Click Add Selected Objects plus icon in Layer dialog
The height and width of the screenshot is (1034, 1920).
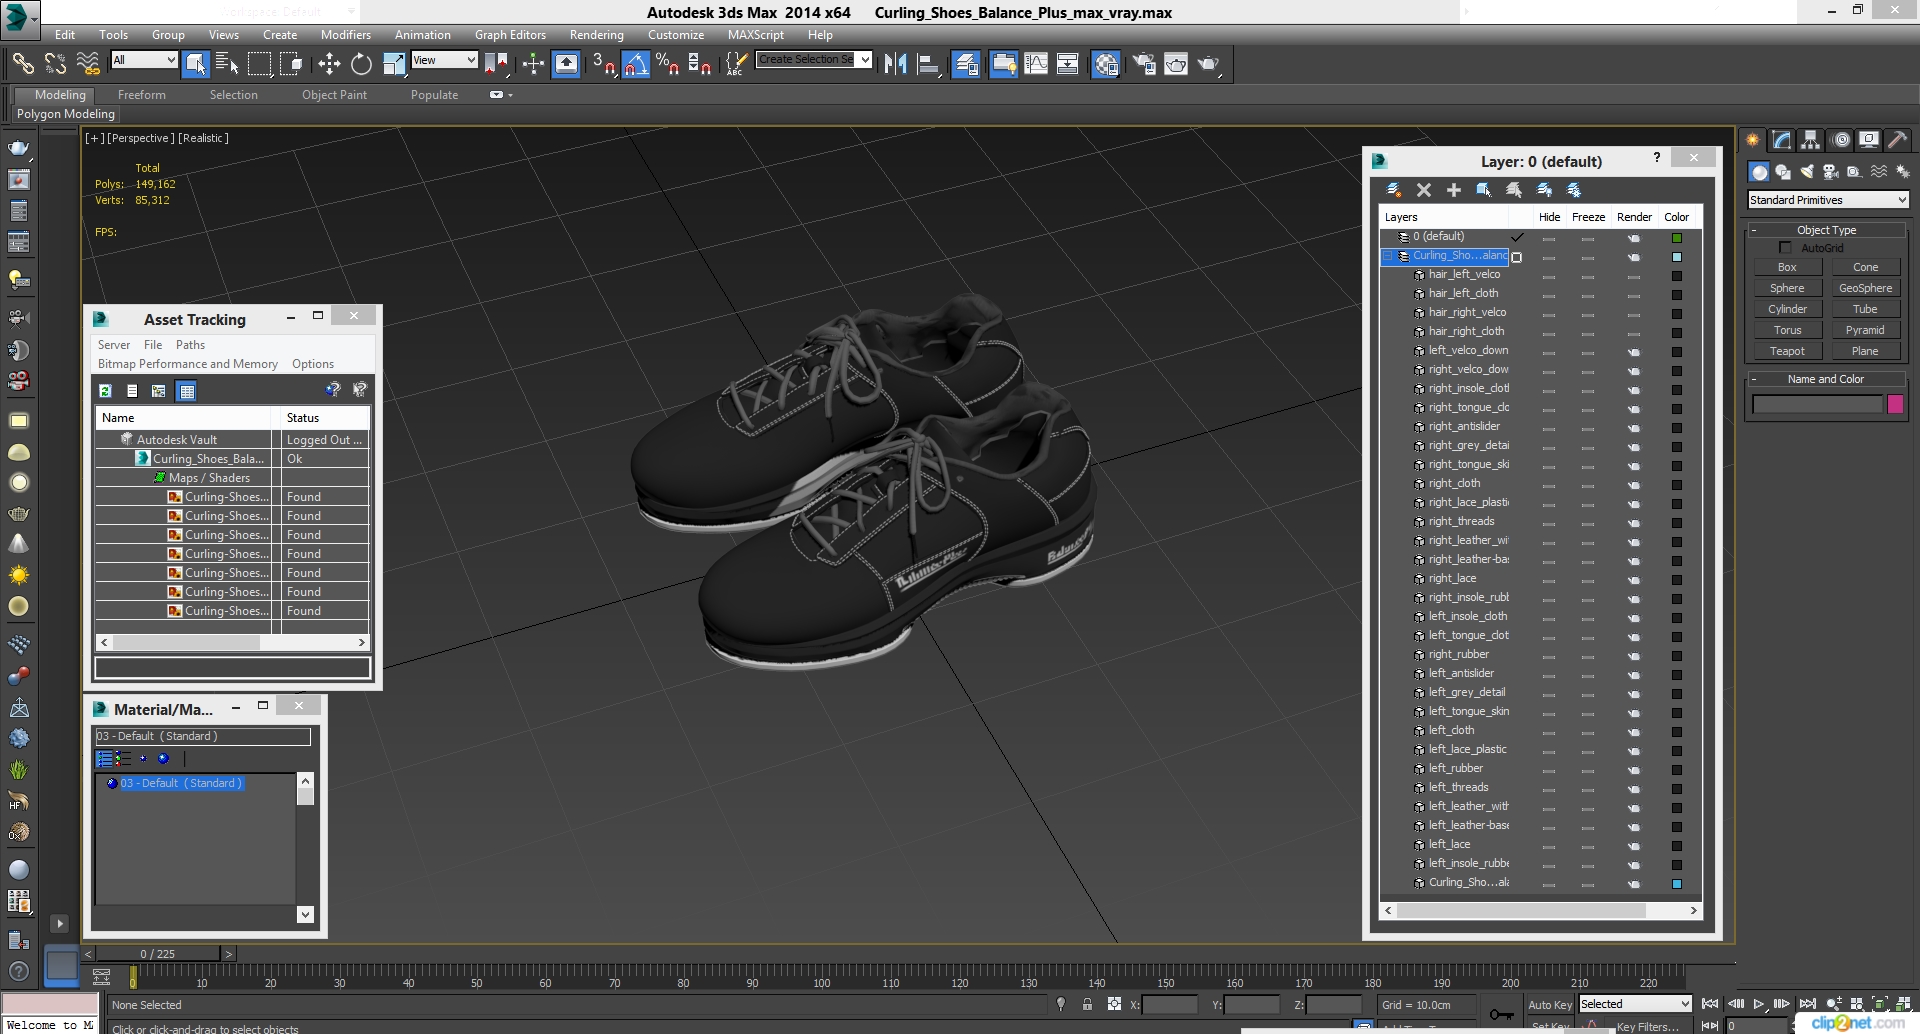[x=1454, y=190]
